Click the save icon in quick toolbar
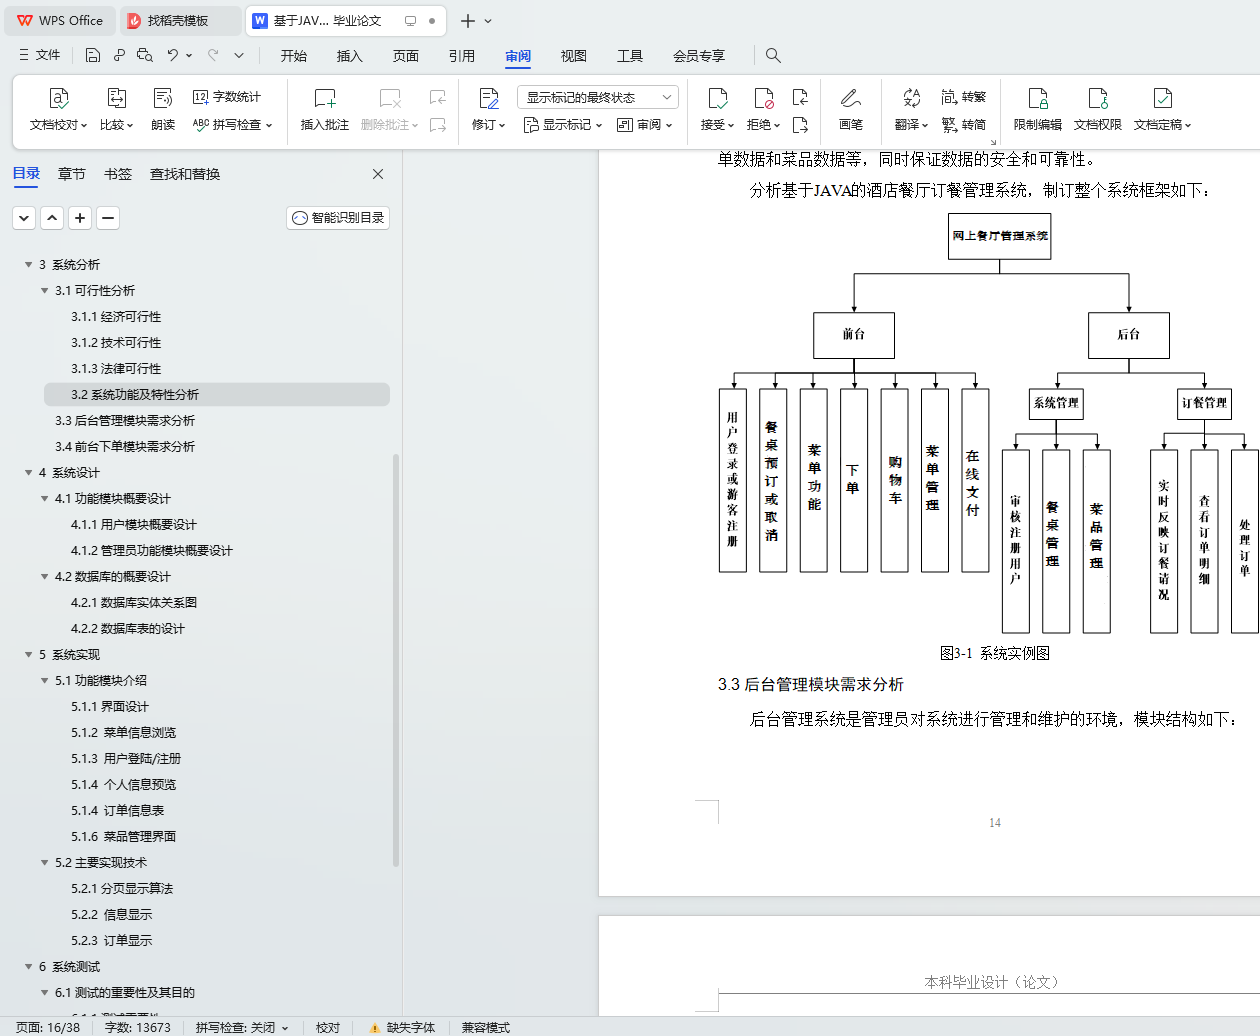1260x1036 pixels. point(93,55)
